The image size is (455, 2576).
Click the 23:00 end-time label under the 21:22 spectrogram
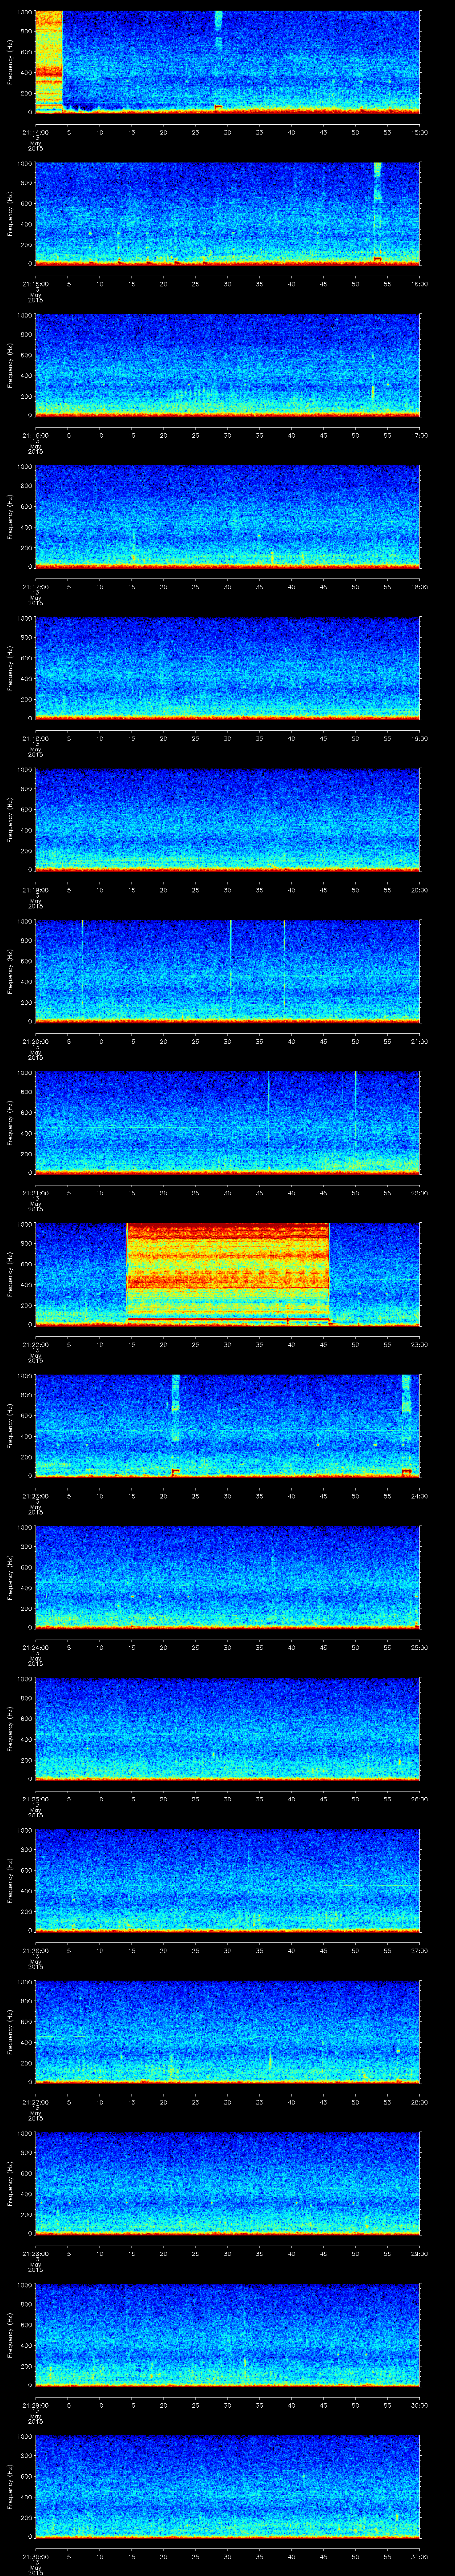pyautogui.click(x=419, y=1344)
